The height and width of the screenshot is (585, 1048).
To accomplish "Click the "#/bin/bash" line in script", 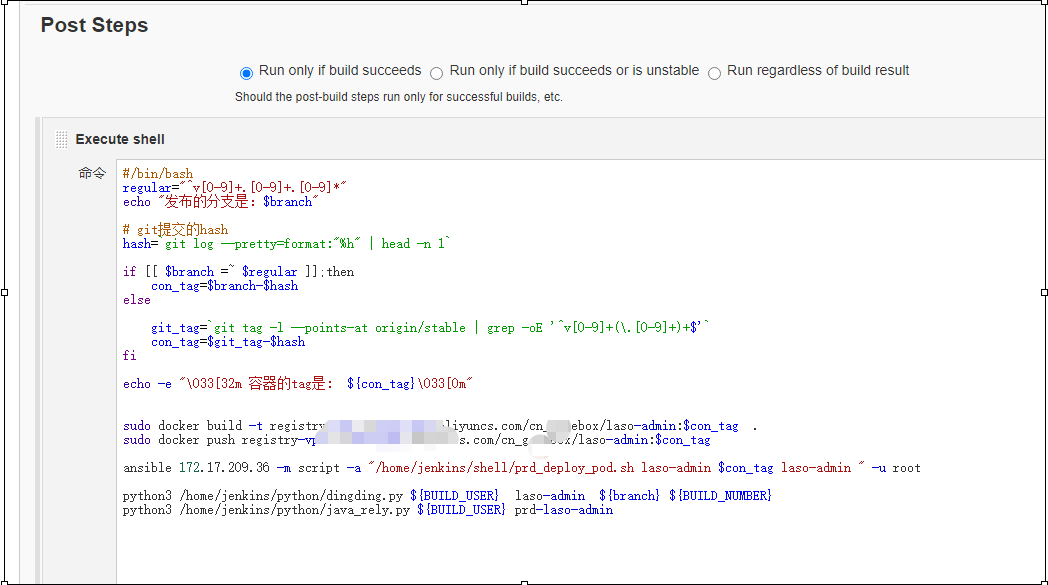I will tap(158, 174).
